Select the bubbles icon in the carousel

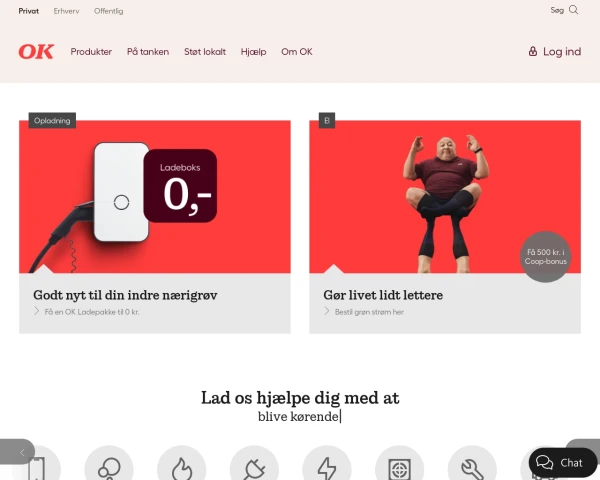tap(109, 467)
